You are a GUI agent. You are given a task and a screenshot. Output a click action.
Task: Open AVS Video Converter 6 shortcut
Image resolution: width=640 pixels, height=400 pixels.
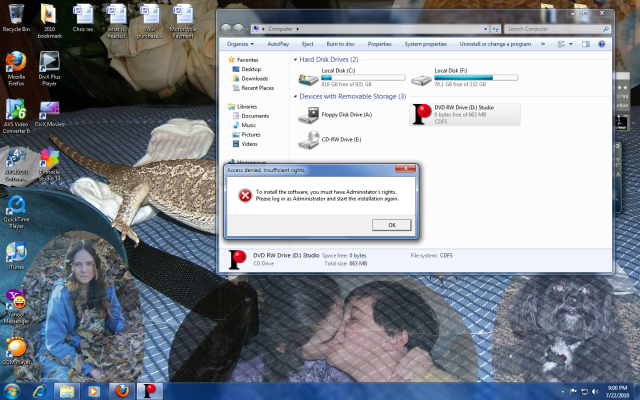(16, 116)
